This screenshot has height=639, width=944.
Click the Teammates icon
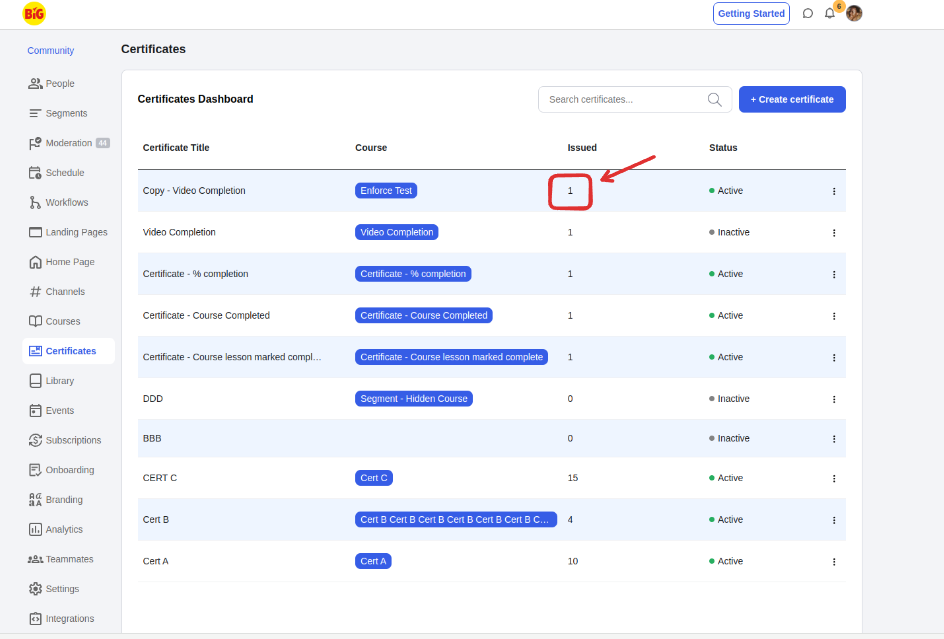coord(36,559)
